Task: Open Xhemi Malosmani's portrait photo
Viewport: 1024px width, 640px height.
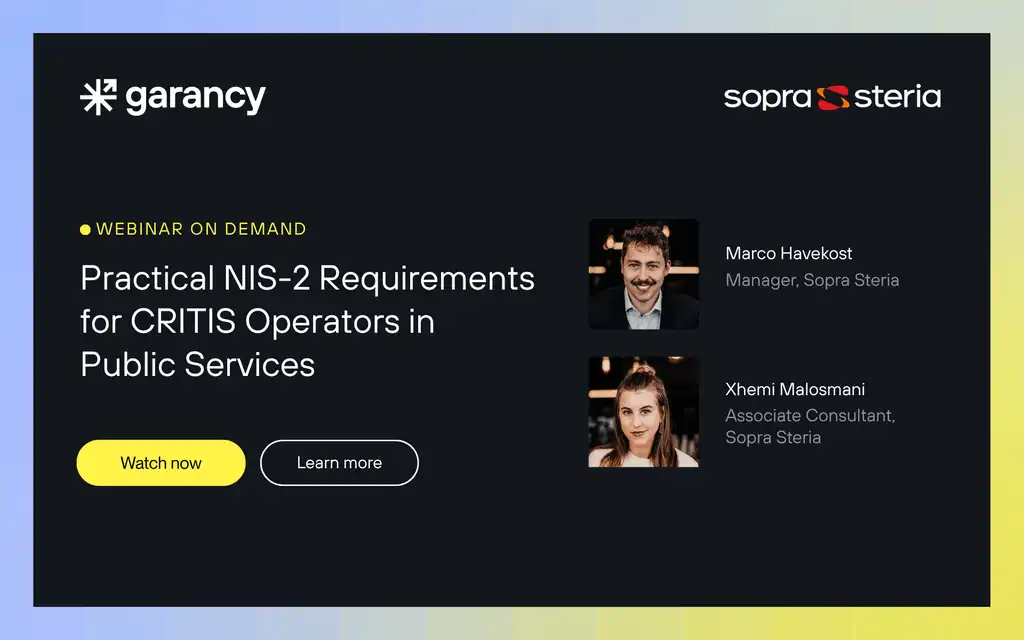Action: [643, 411]
